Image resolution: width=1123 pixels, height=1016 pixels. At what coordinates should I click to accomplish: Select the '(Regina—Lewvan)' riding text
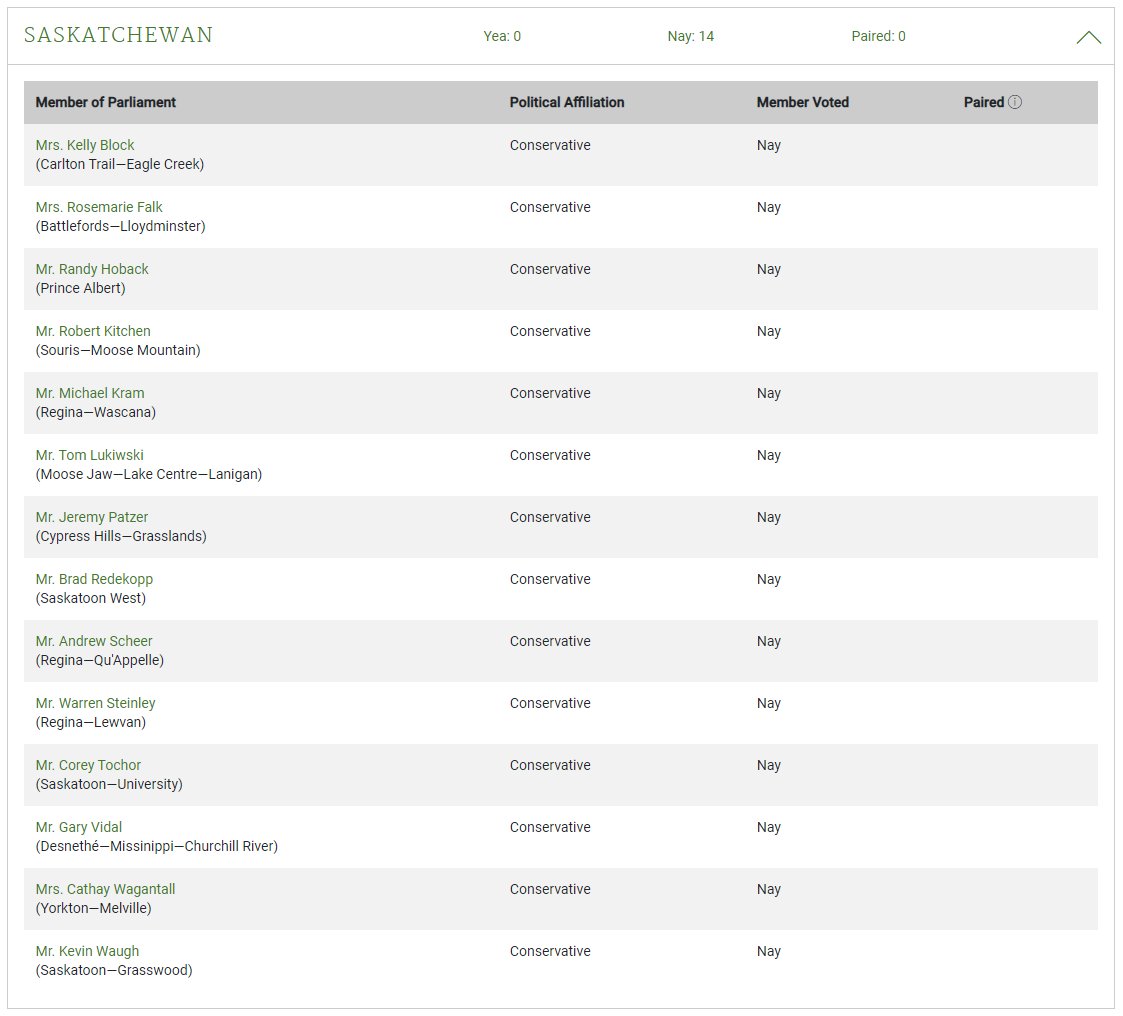point(91,722)
